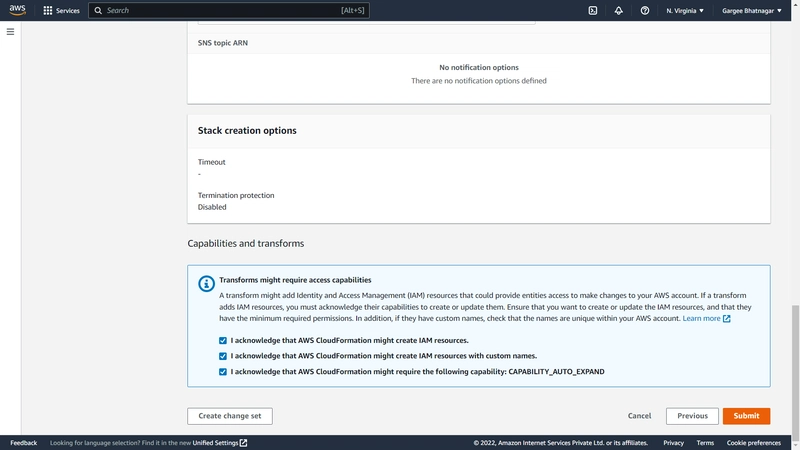Click the Learn more external link icon
The image size is (800, 450).
pos(727,318)
